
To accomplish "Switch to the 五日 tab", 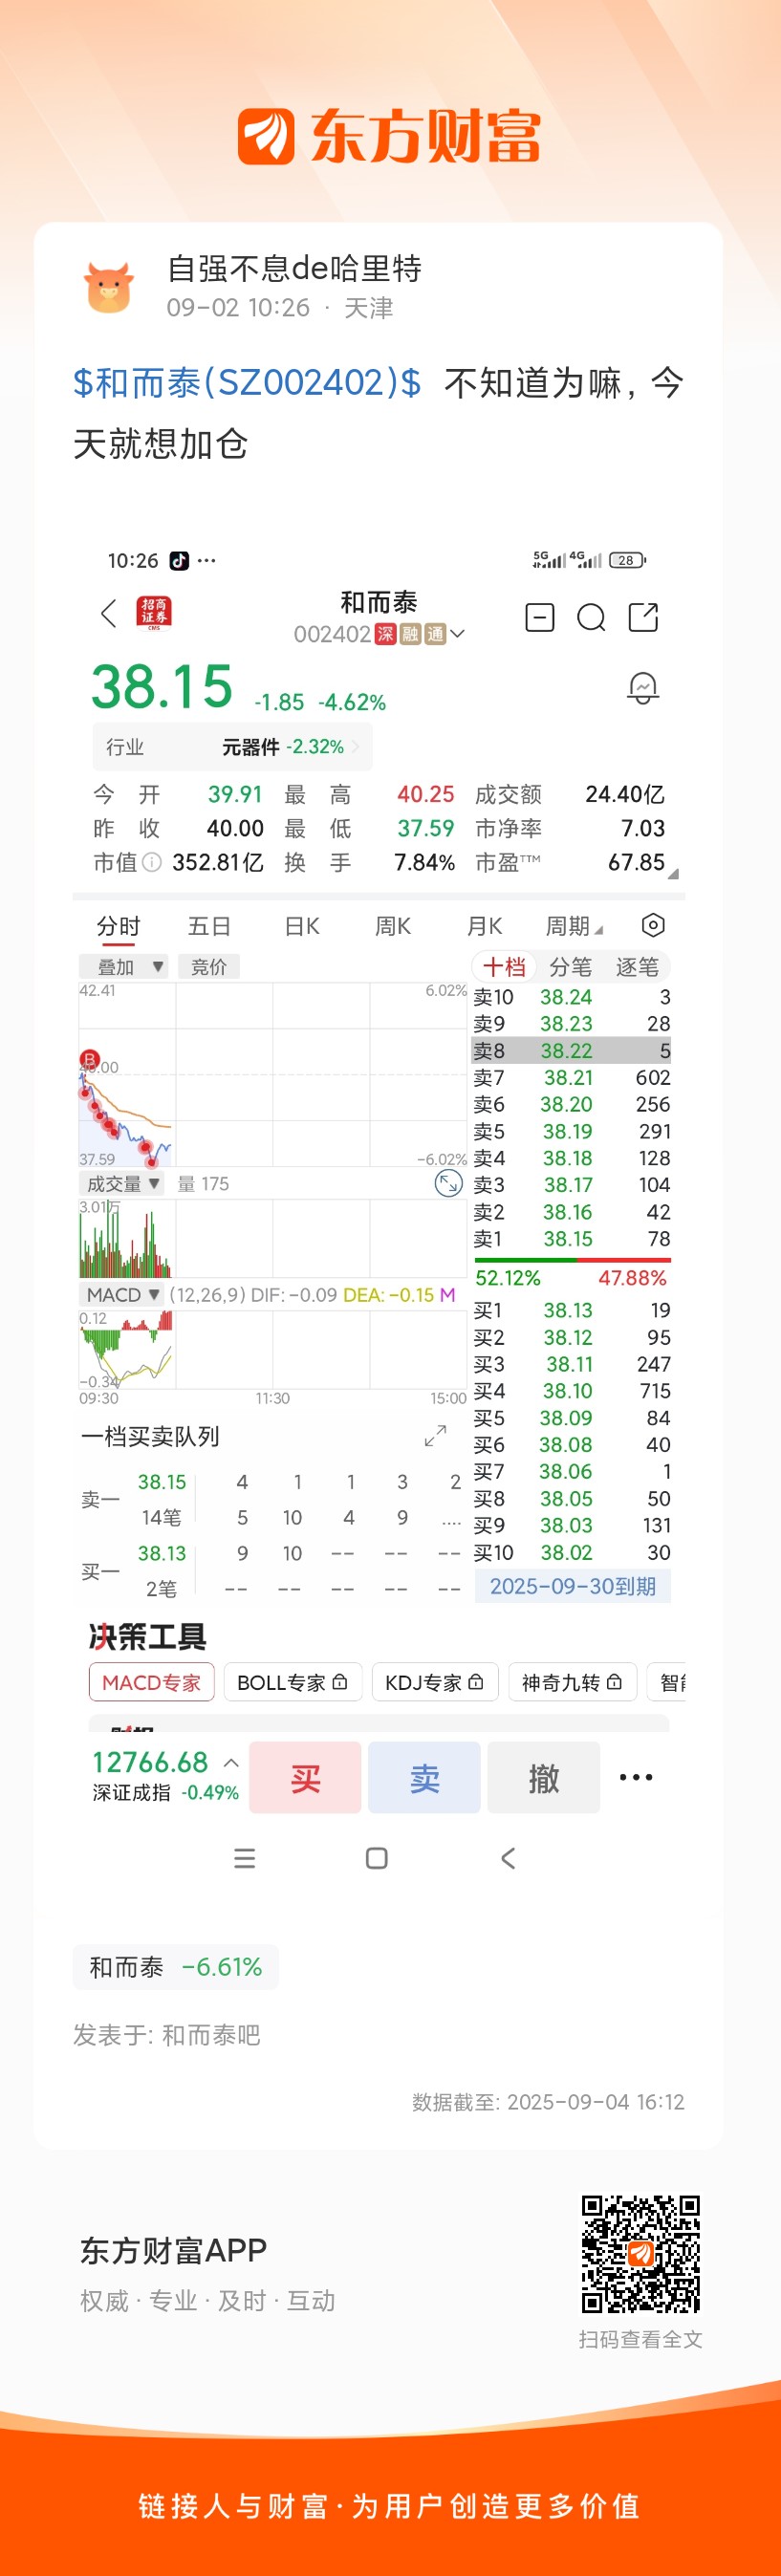I will [x=209, y=926].
